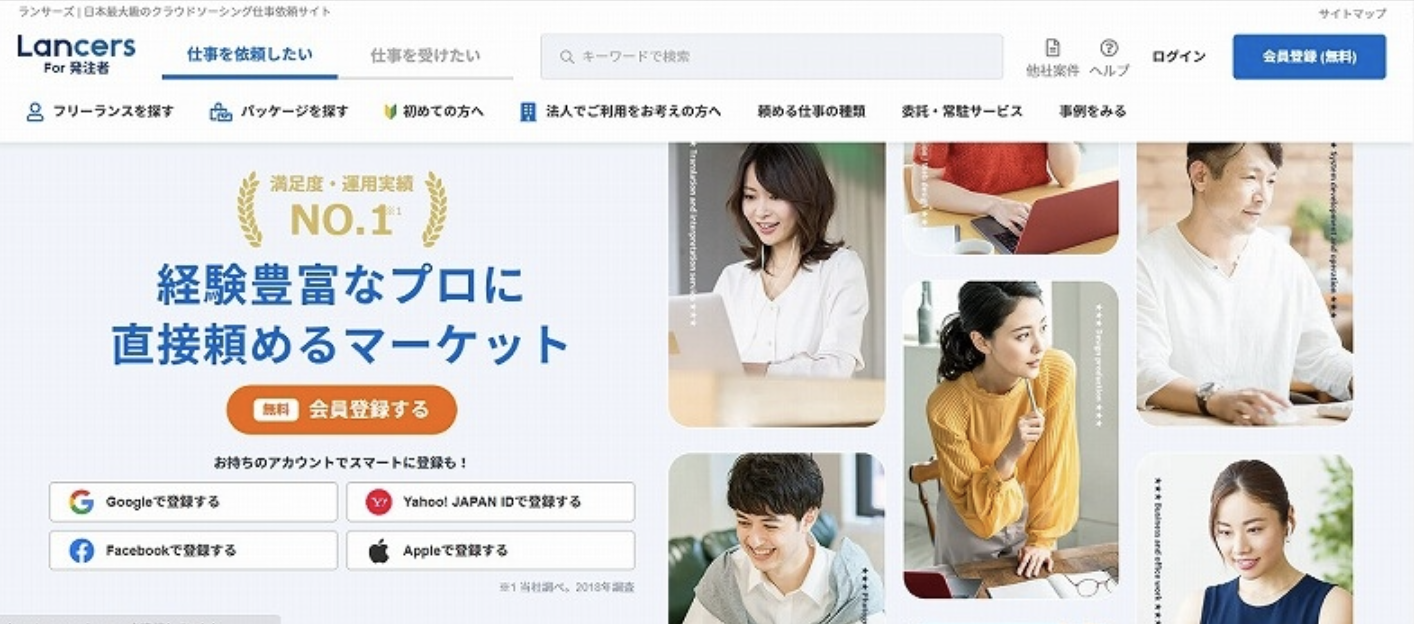Focus the キーワードで検索 search field

772,57
